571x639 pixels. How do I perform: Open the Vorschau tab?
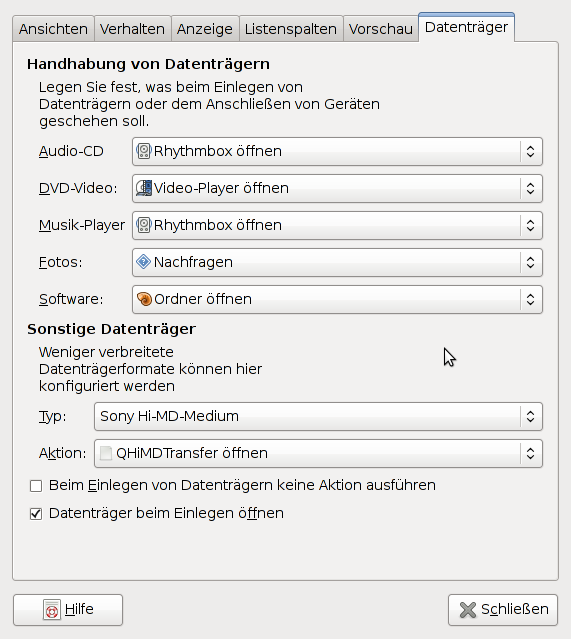pyautogui.click(x=381, y=29)
